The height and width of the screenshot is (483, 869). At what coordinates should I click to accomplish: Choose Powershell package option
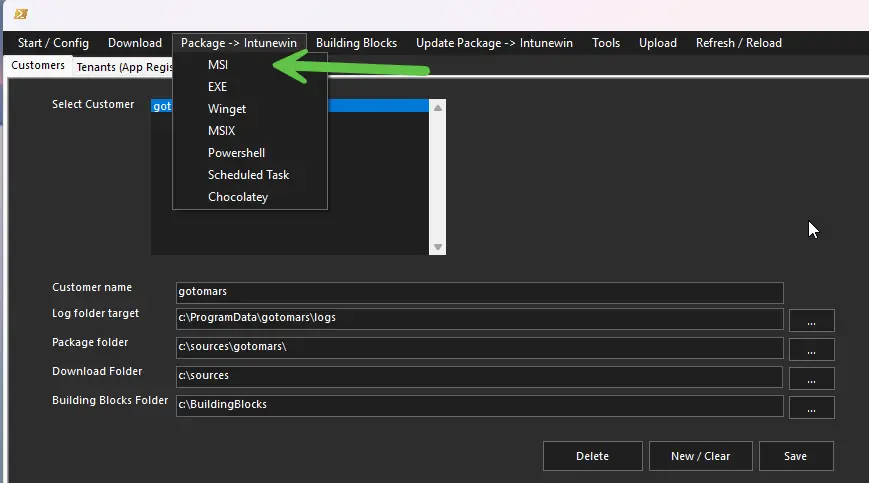[x=236, y=153]
